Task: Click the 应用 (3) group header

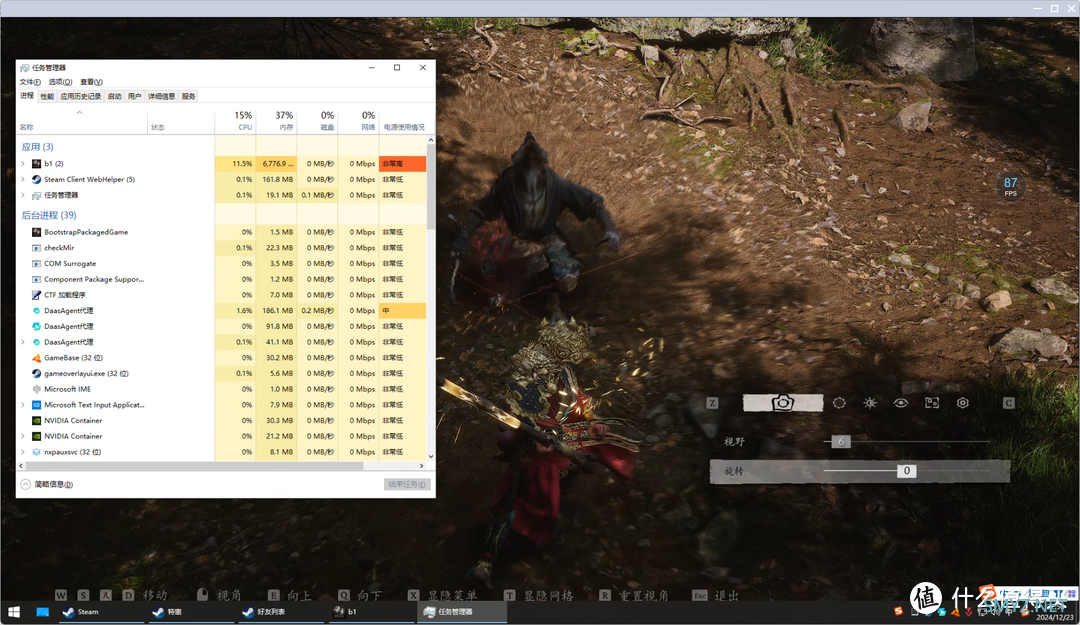Action: (37, 147)
